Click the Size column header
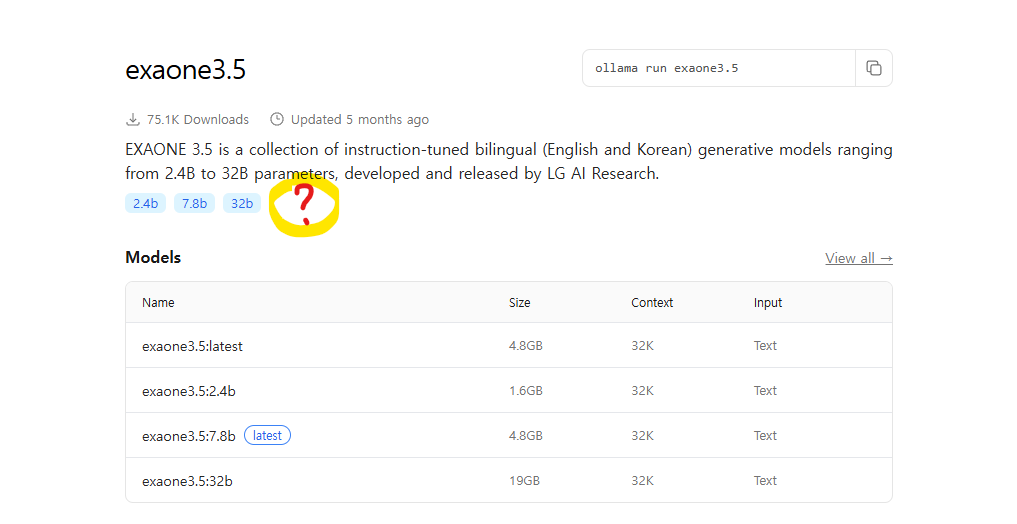 pyautogui.click(x=520, y=303)
